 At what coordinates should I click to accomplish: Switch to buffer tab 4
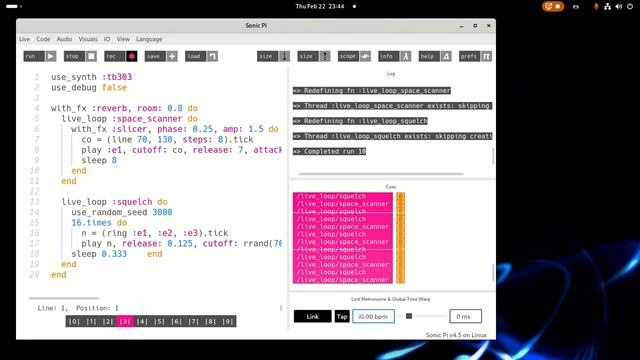[142, 321]
